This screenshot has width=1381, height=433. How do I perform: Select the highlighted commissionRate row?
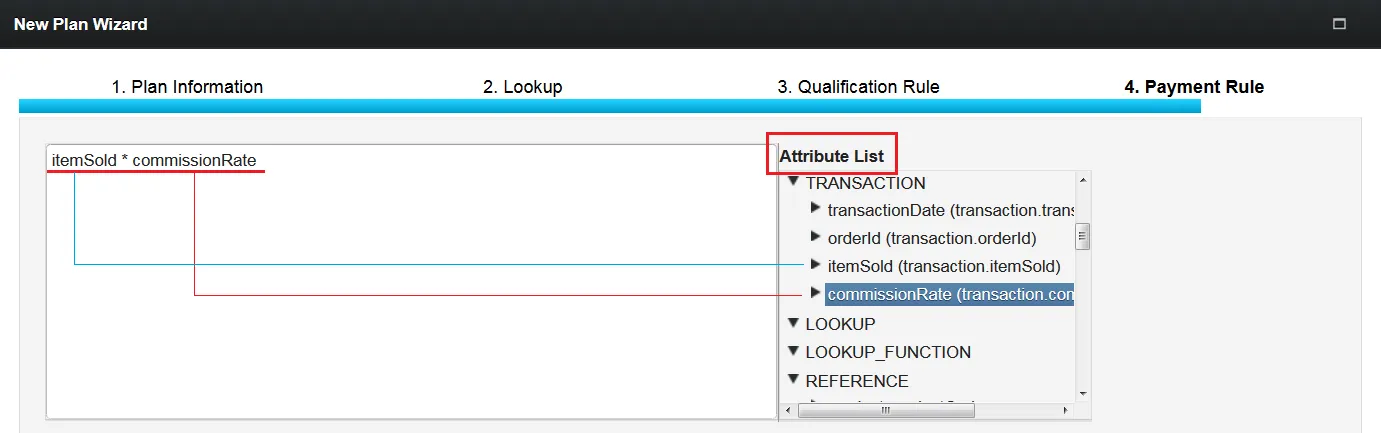click(950, 295)
